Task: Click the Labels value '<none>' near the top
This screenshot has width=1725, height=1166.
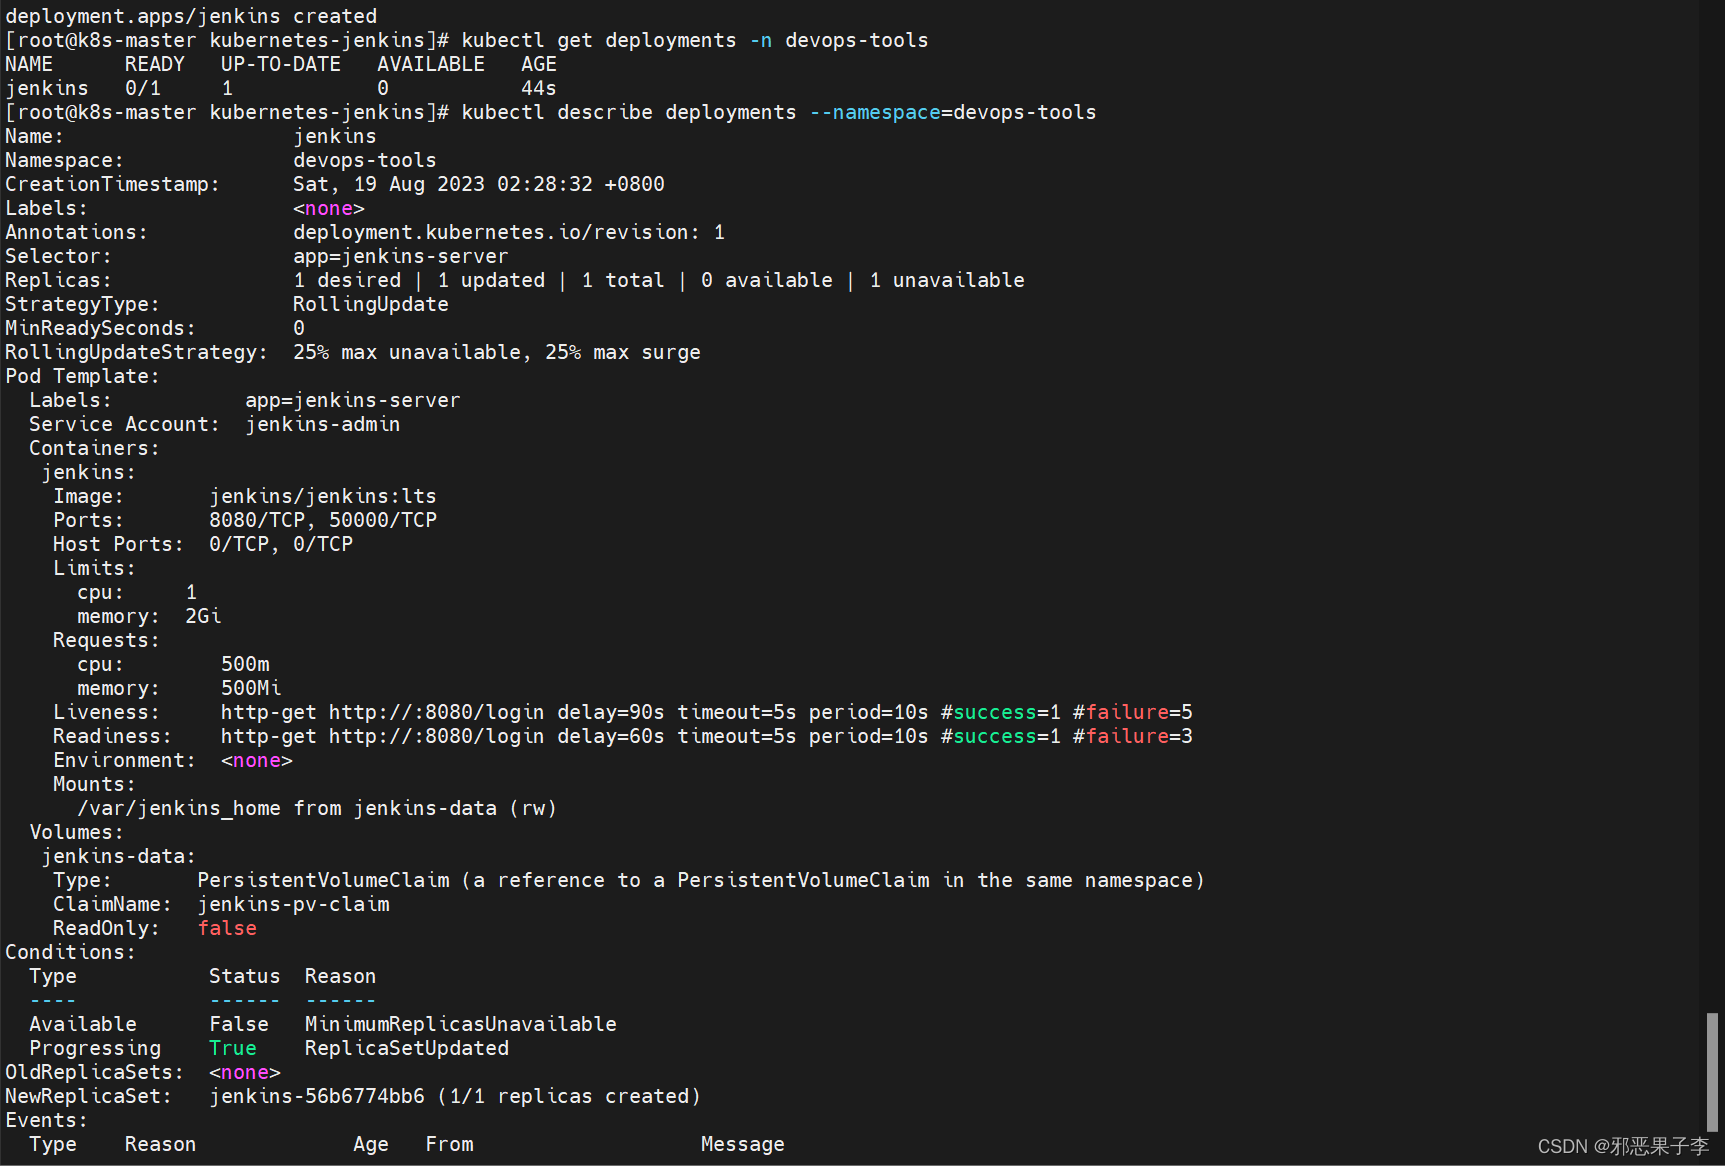Action: click(329, 208)
